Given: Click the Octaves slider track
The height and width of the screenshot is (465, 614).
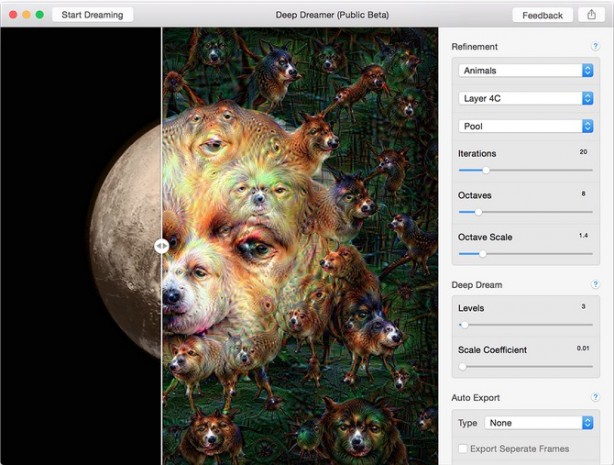Looking at the screenshot, I should pos(526,212).
